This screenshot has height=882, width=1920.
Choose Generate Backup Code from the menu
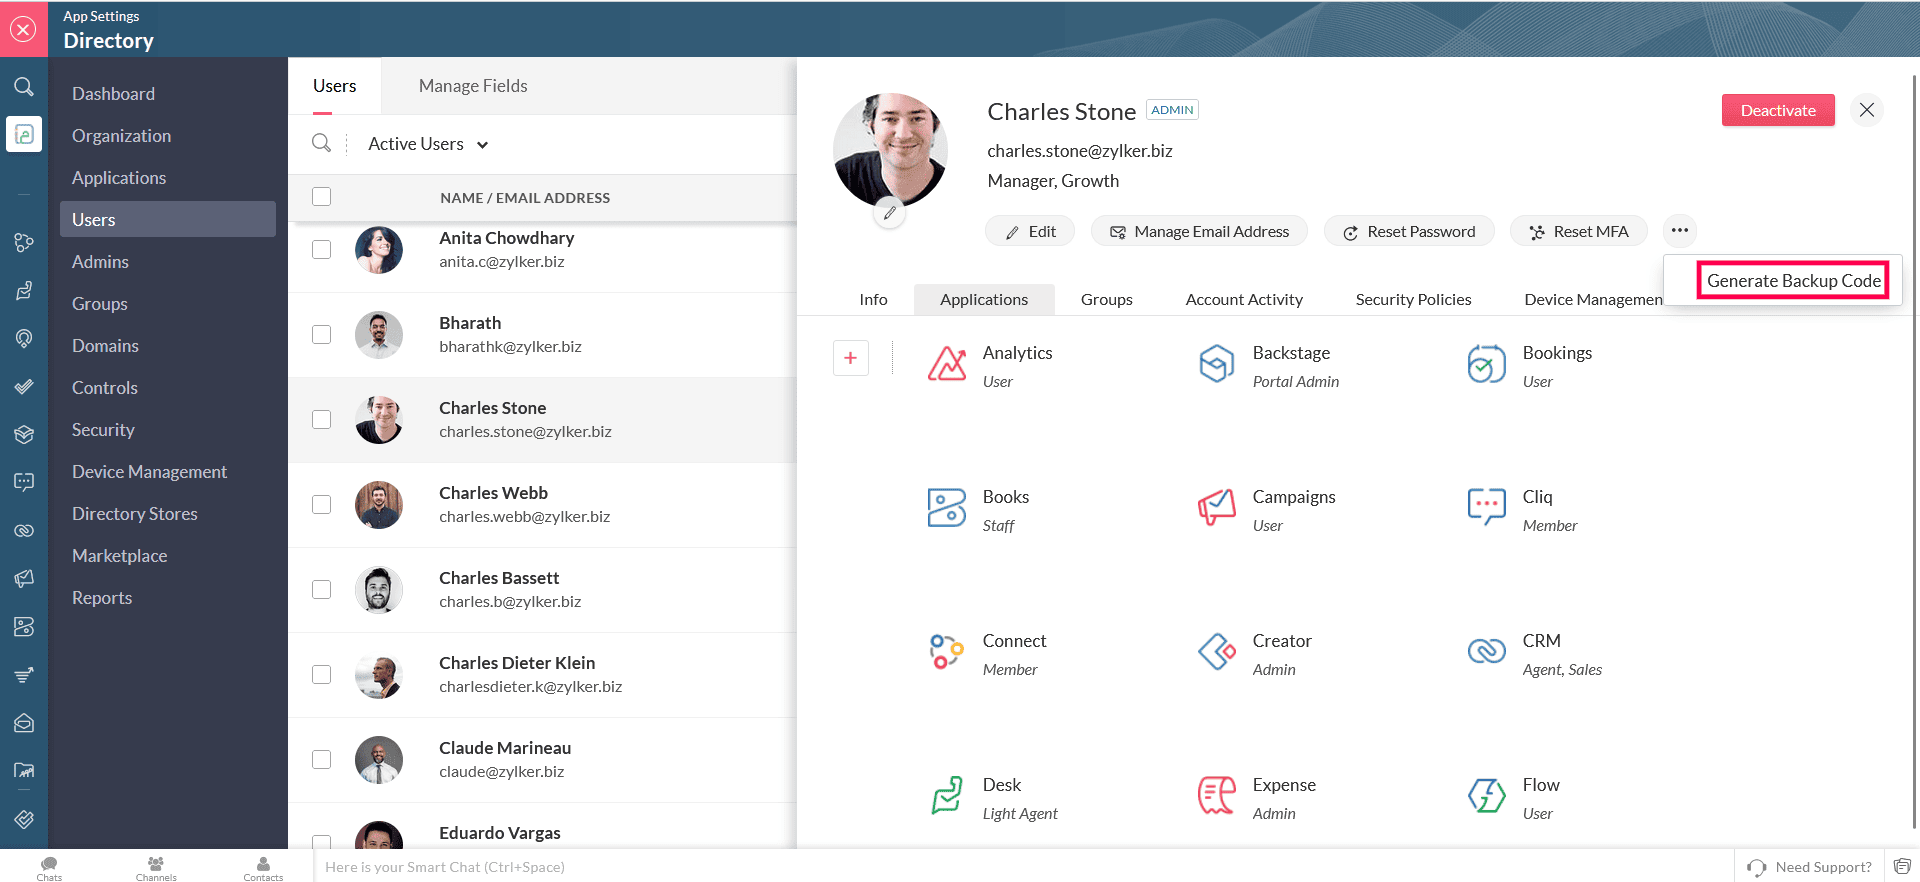tap(1794, 281)
